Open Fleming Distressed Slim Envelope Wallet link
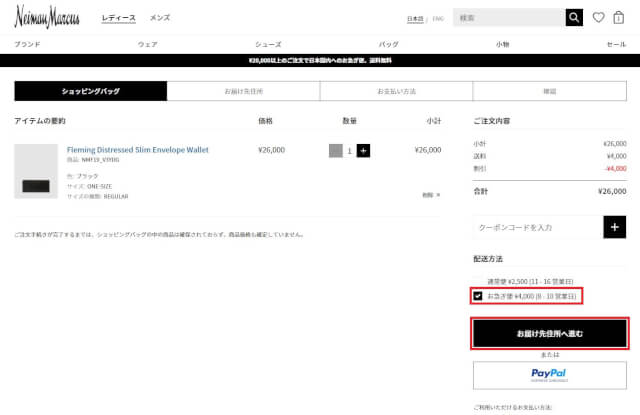 point(138,150)
